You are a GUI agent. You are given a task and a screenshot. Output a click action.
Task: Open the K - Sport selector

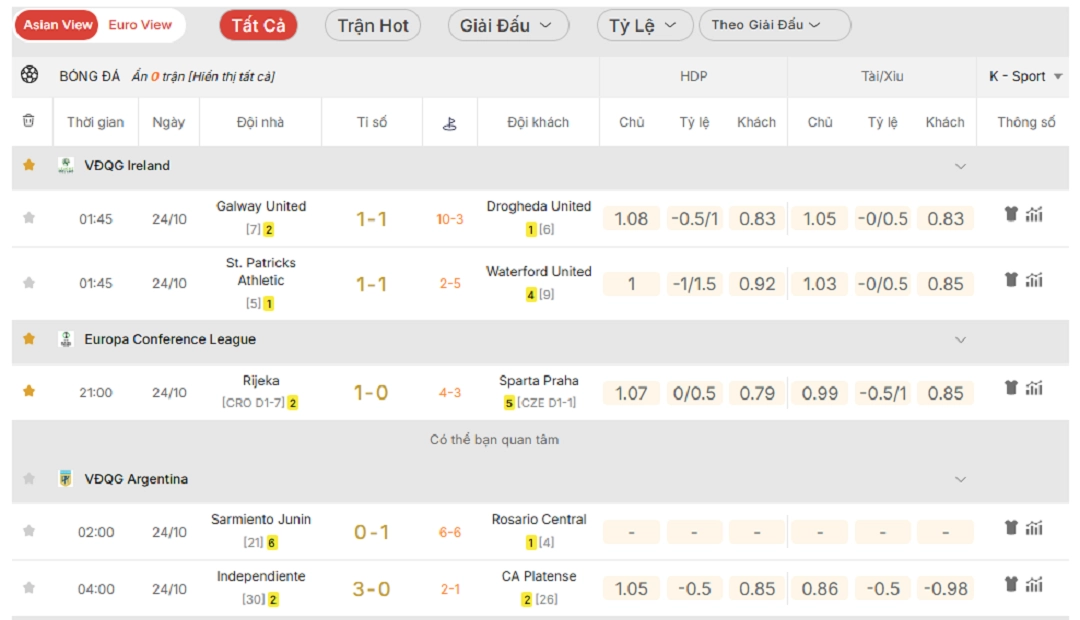tap(1025, 76)
